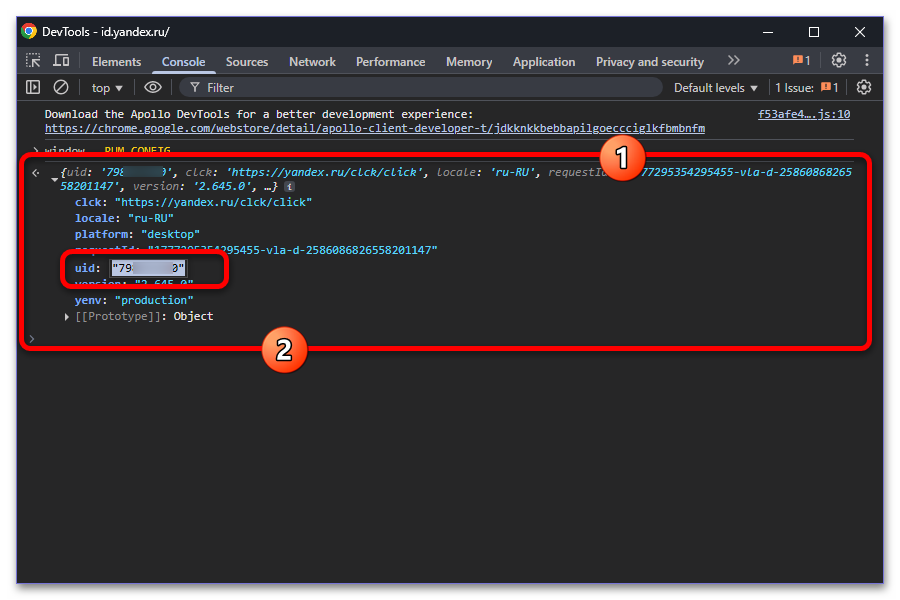Click the platform "desktop" value
Viewport: 900px width, 600px height.
(170, 234)
